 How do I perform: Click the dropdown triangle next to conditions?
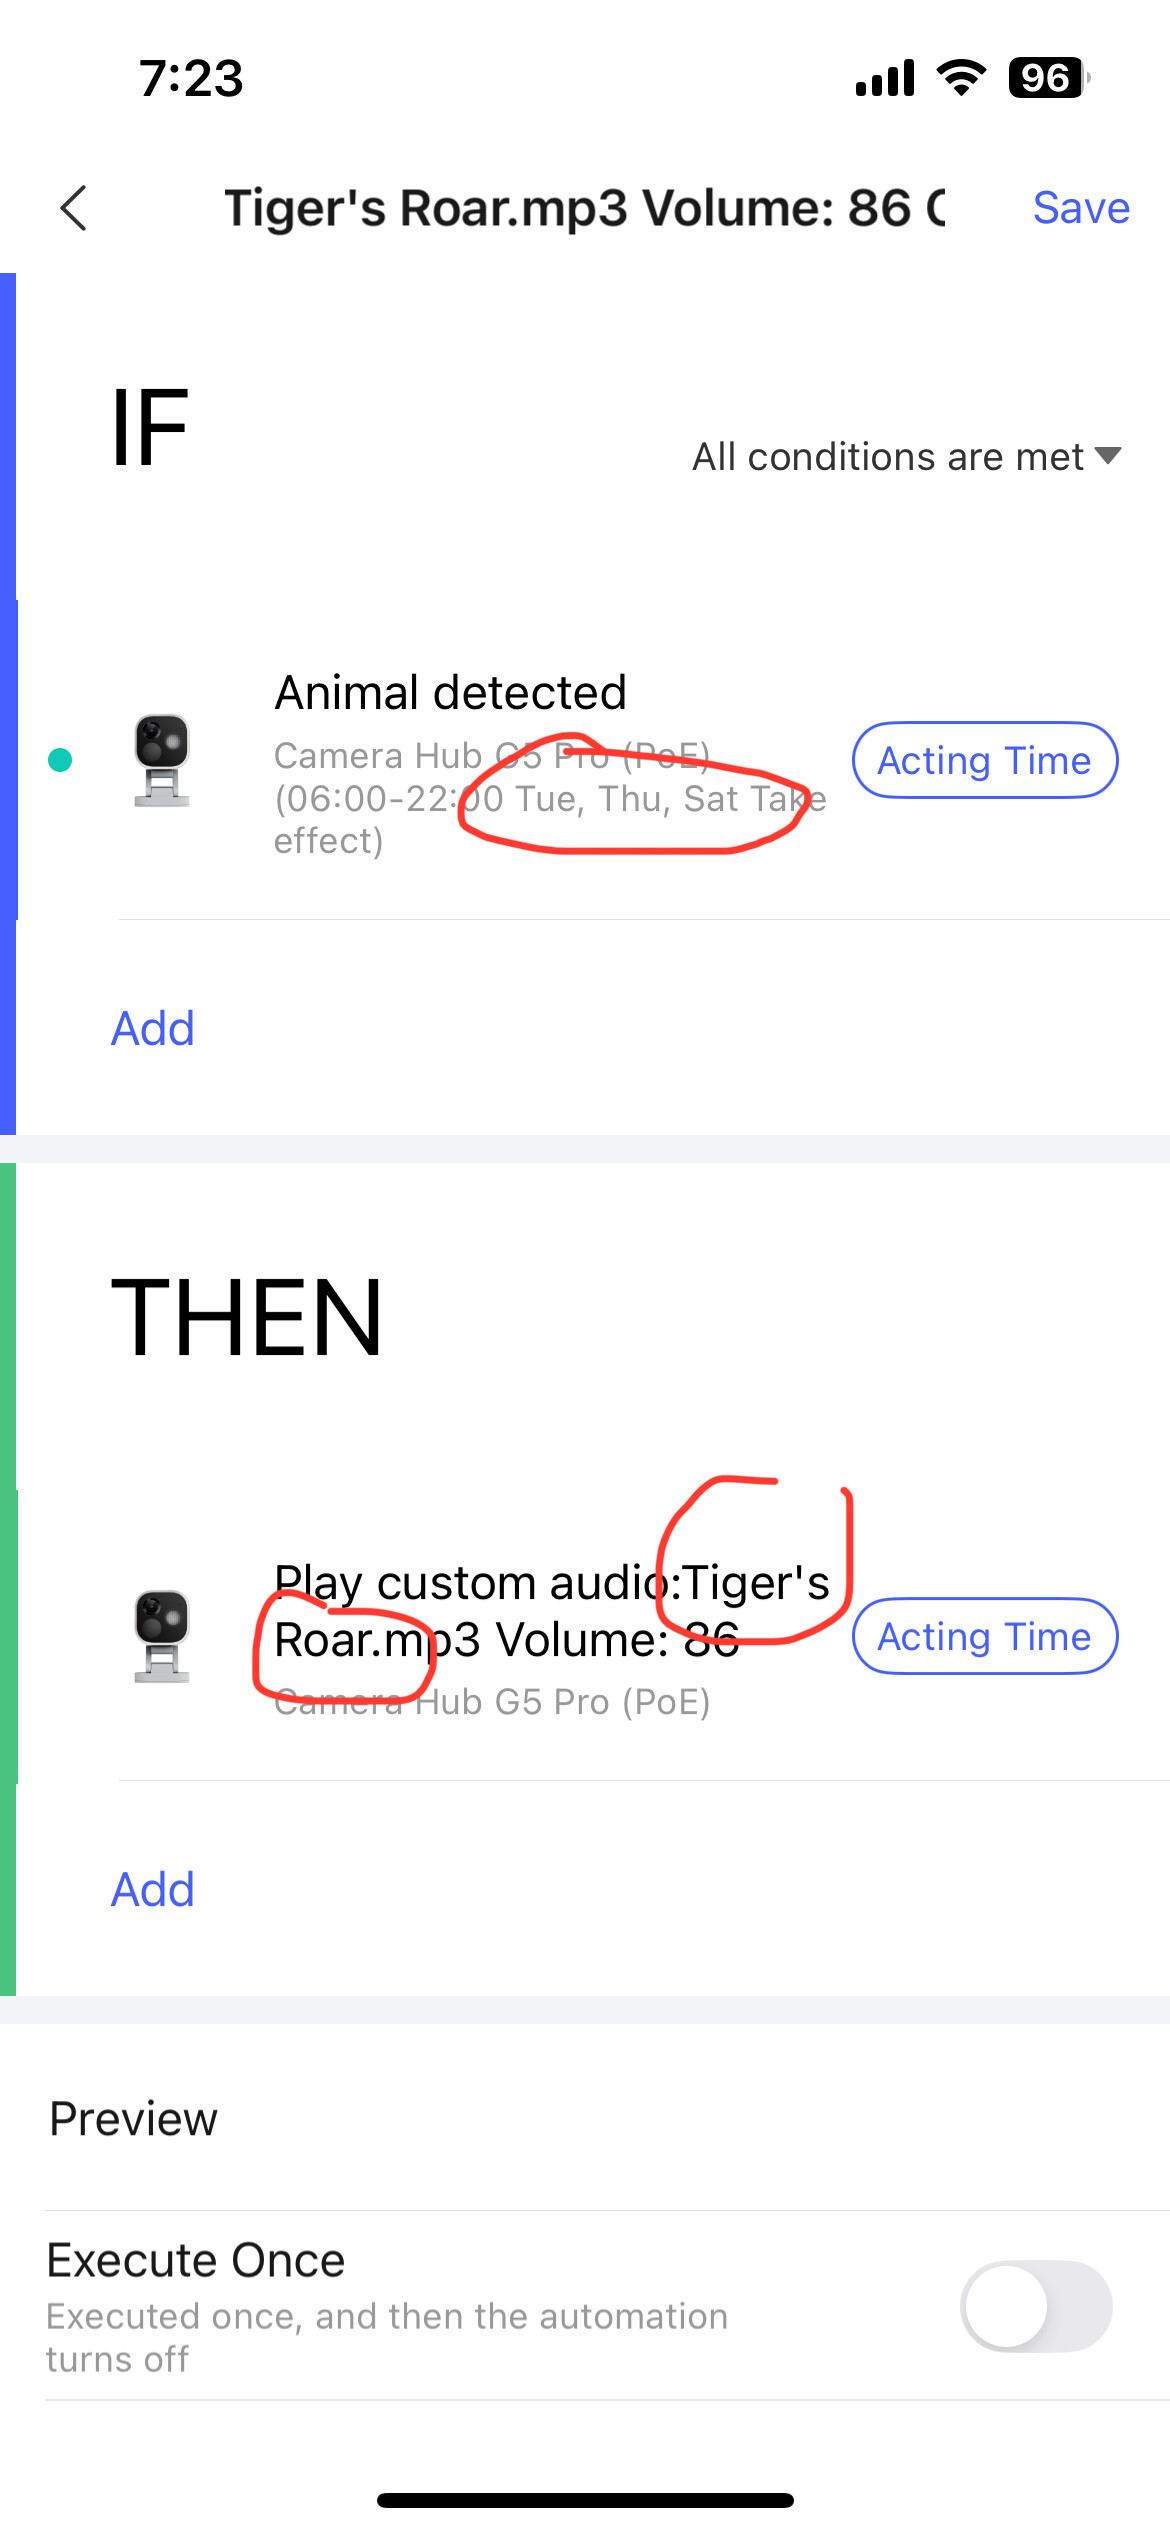coord(1108,456)
